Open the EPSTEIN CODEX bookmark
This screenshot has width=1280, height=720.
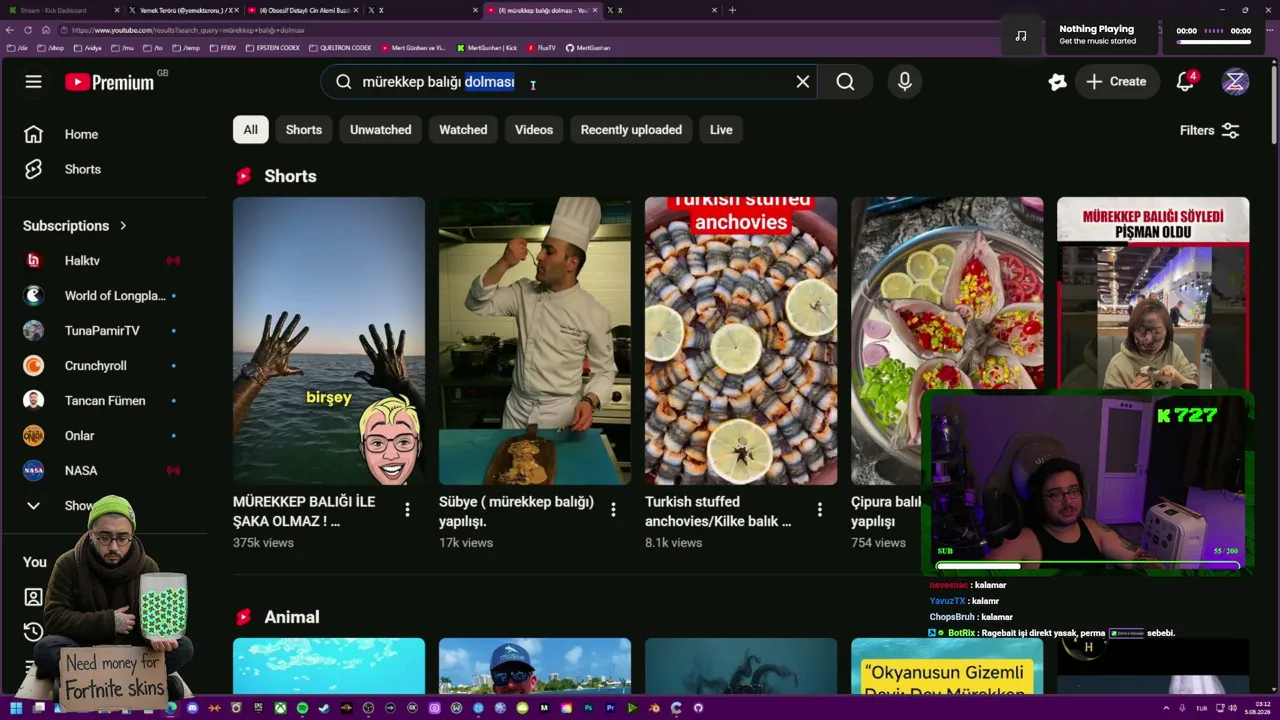(273, 48)
